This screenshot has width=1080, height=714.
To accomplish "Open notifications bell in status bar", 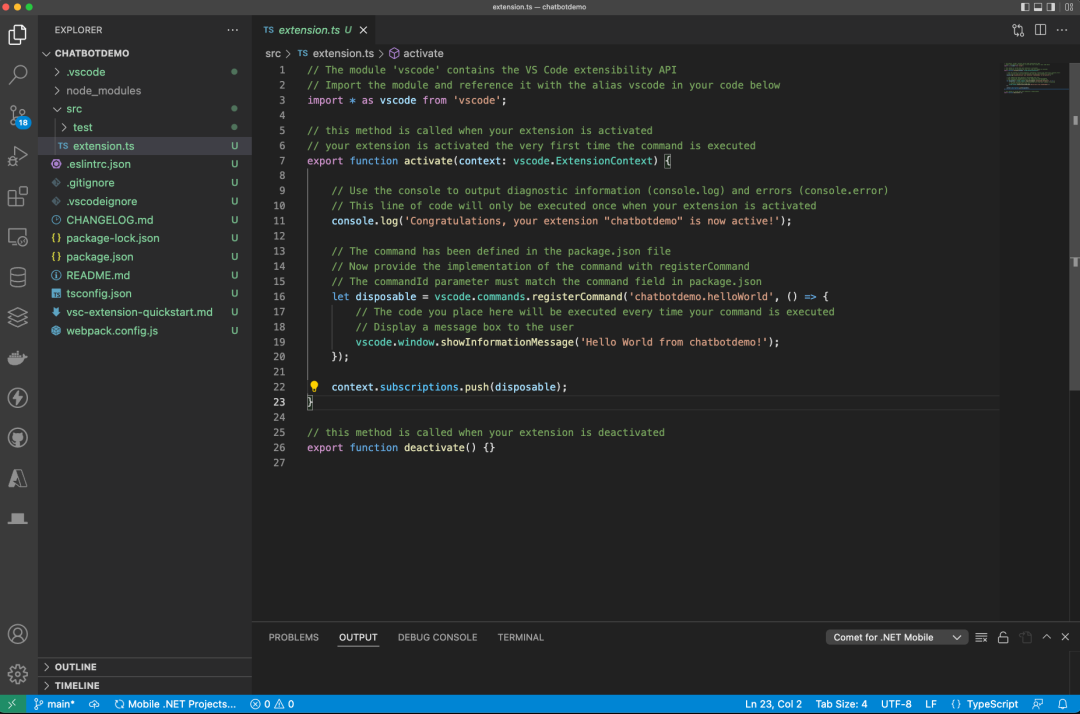I will [1063, 704].
